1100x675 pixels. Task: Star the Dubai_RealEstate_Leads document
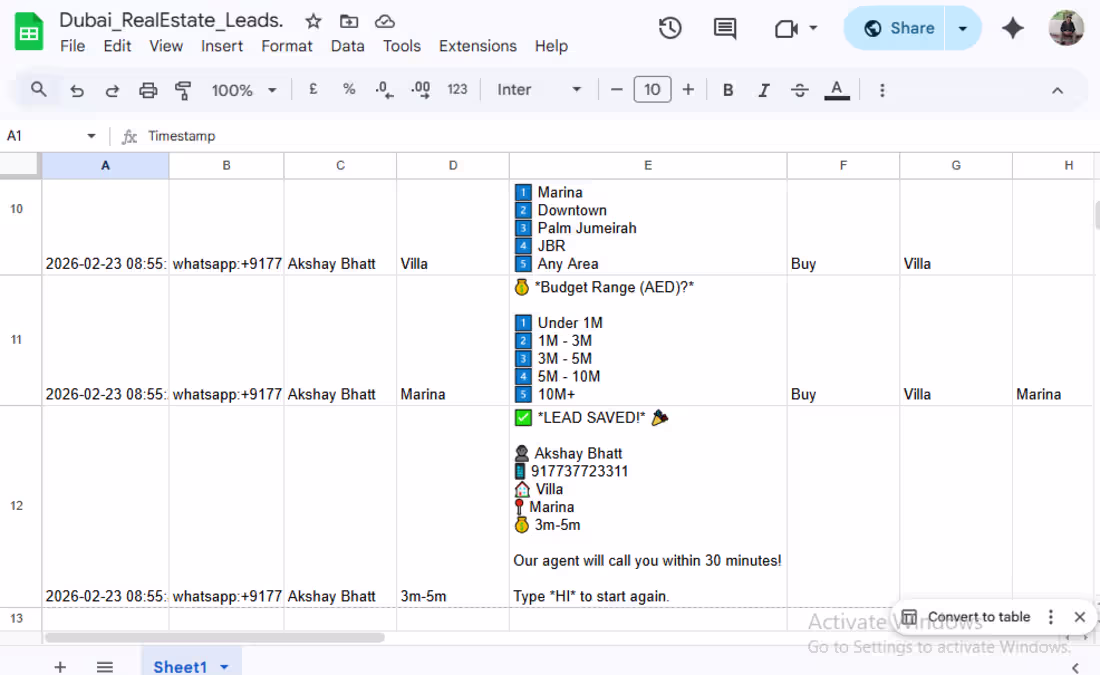313,21
